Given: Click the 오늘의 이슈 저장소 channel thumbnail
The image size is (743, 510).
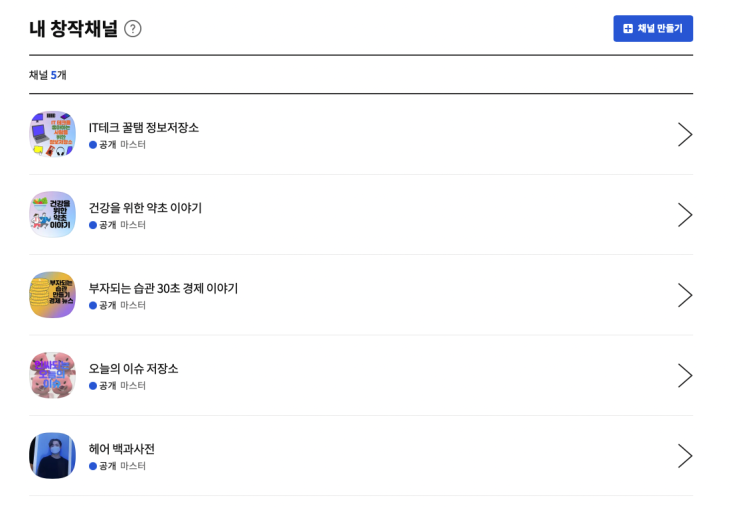Looking at the screenshot, I should pyautogui.click(x=52, y=375).
